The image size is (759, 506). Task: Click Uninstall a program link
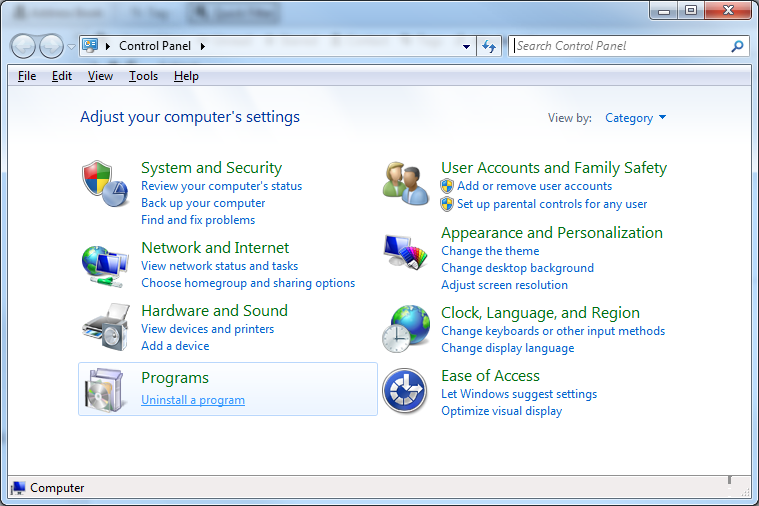[193, 400]
